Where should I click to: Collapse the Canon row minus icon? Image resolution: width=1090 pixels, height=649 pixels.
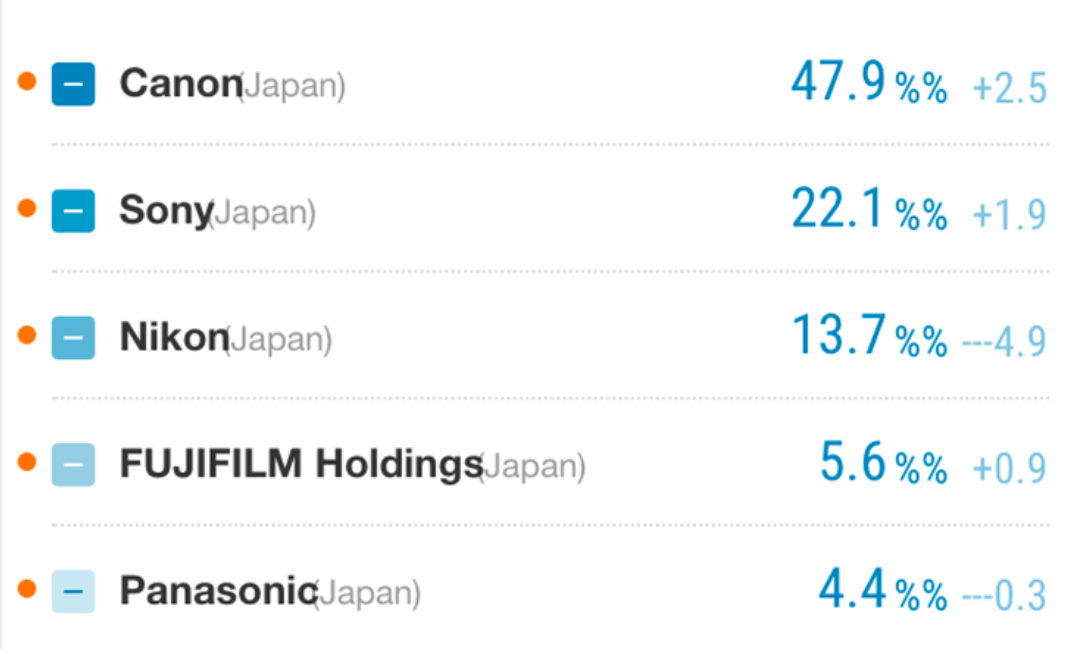73,84
